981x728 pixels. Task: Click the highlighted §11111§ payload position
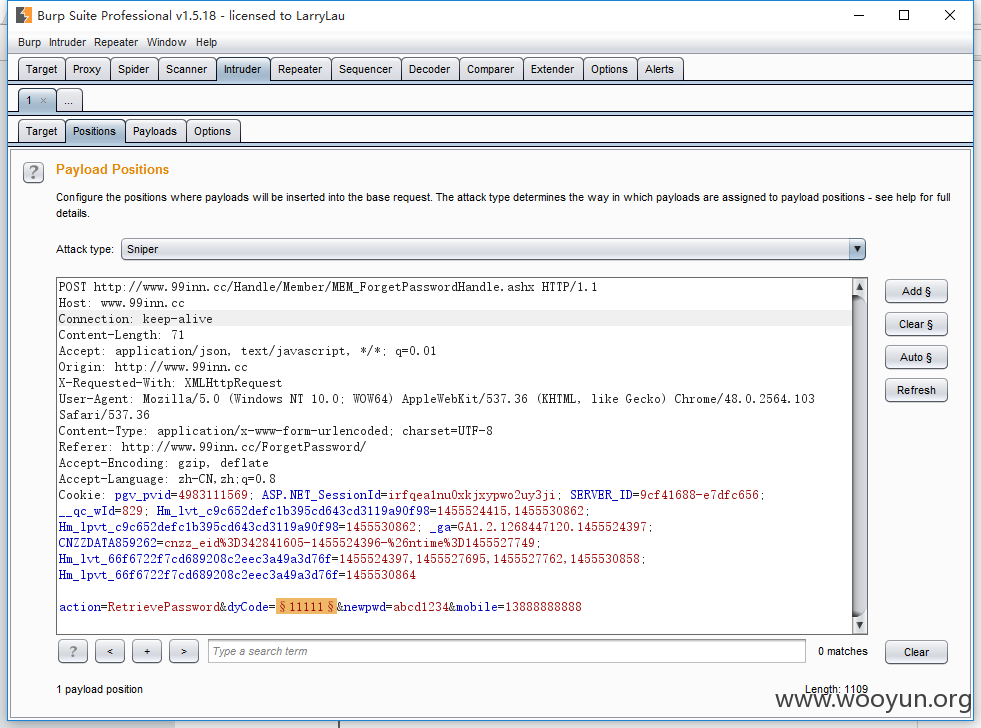coord(307,607)
